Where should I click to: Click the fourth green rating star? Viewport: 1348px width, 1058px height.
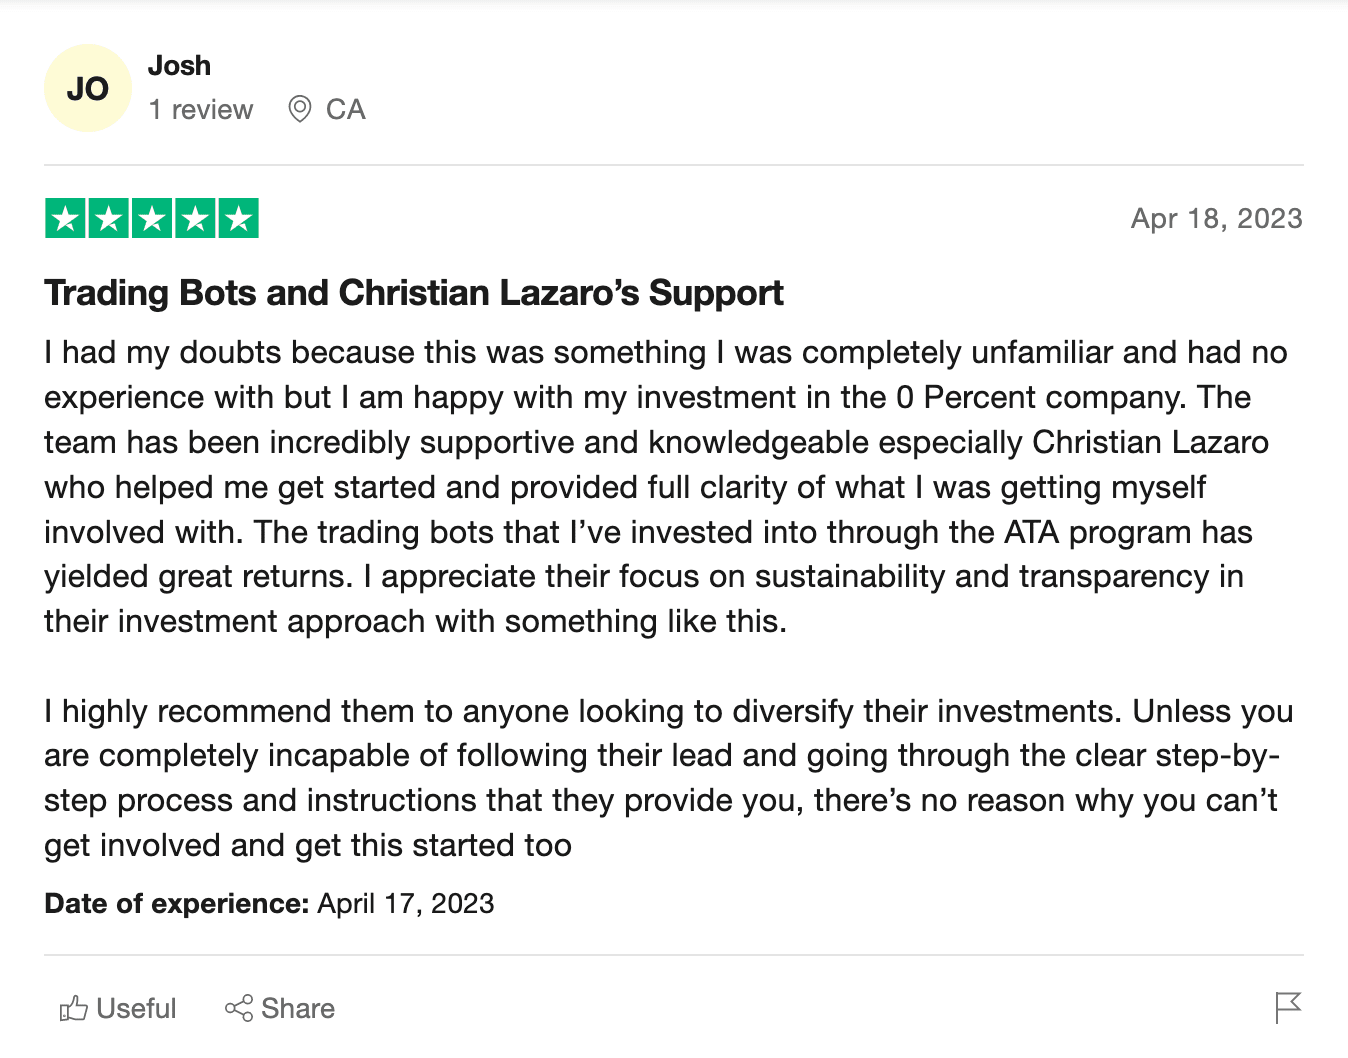click(x=195, y=218)
